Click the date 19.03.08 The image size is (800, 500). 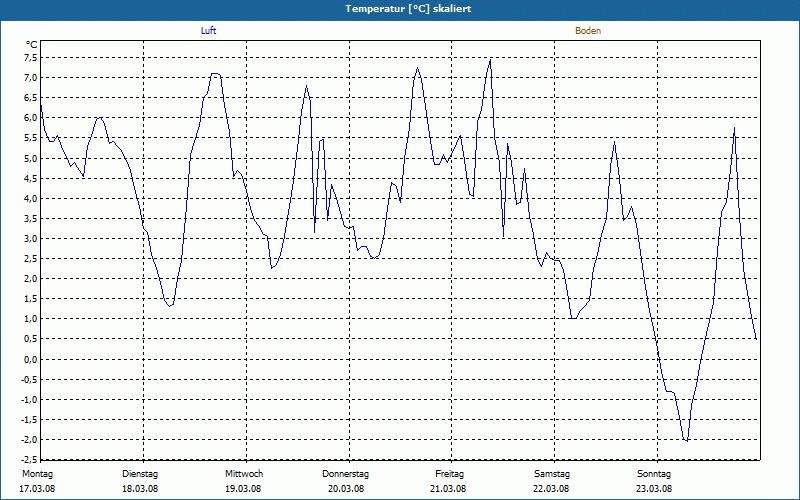[243, 489]
